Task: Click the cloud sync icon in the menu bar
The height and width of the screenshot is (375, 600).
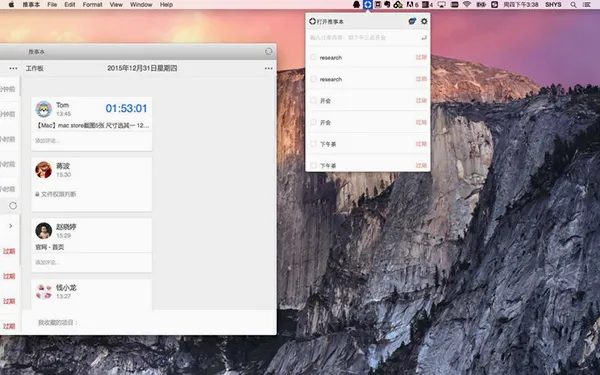Action: (x=398, y=5)
